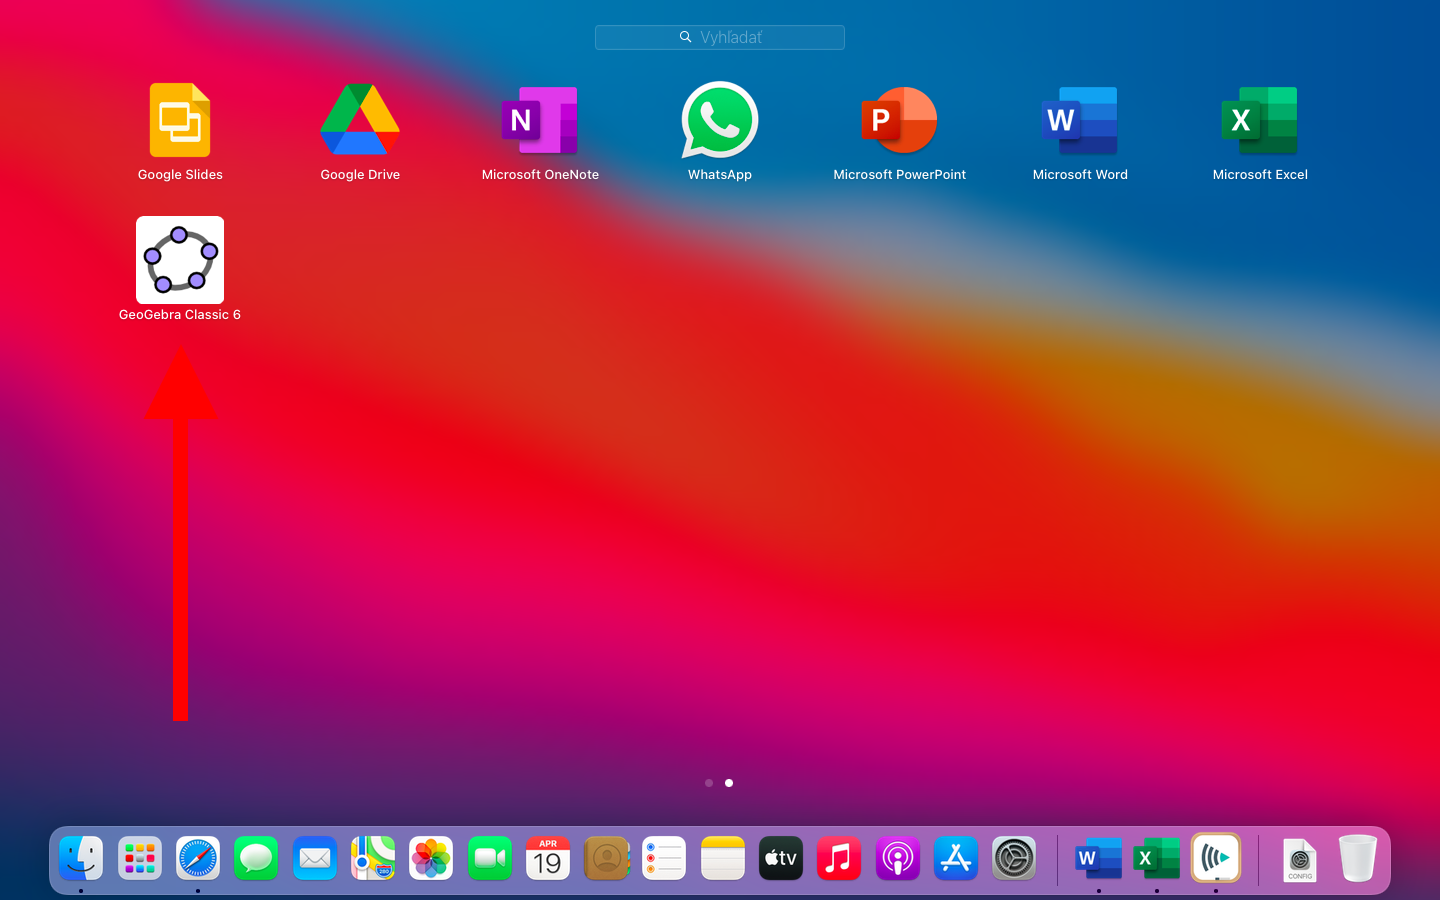
Task: Switch to first Launchpad page dot
Action: pyautogui.click(x=709, y=783)
